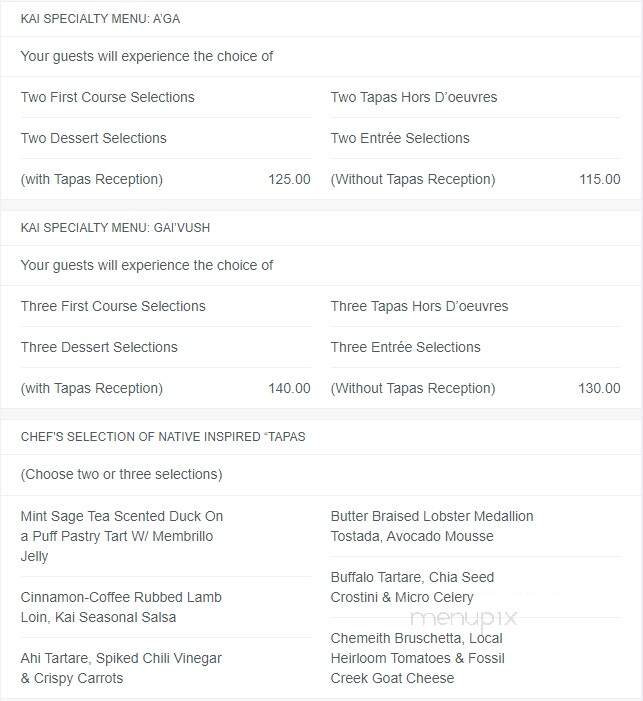Screen dimensions: 643x701
Task: Click Ahi Tartare, Spiked Chili Vinegar item
Action: [121, 668]
